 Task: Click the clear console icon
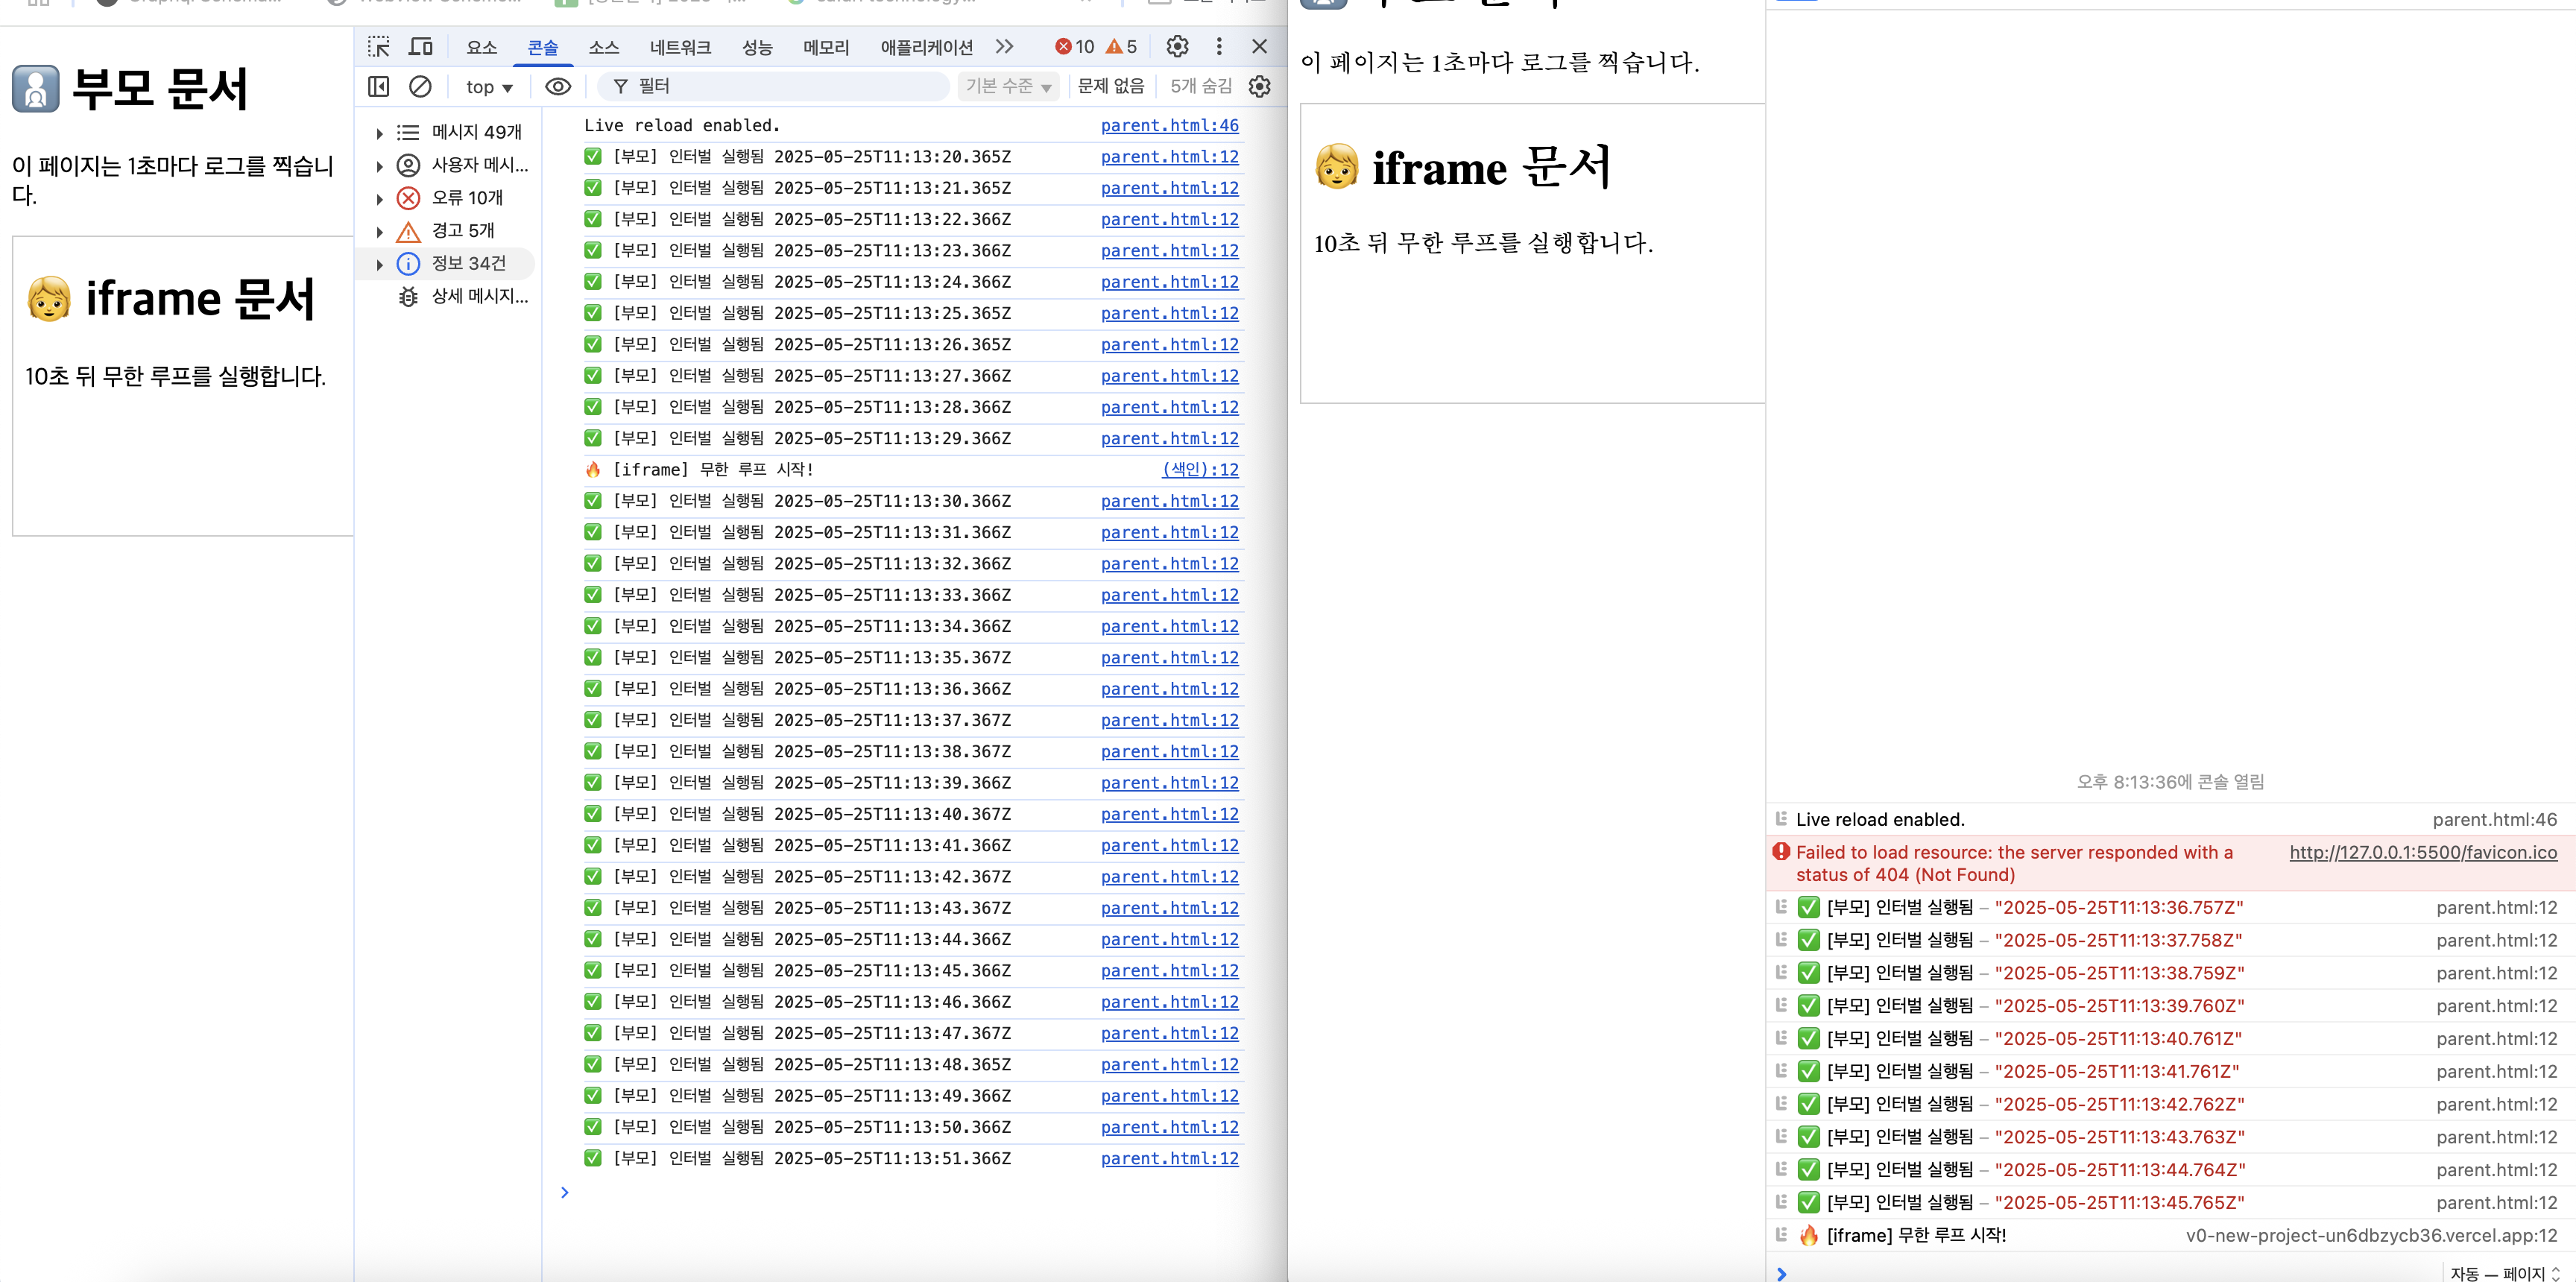(420, 87)
